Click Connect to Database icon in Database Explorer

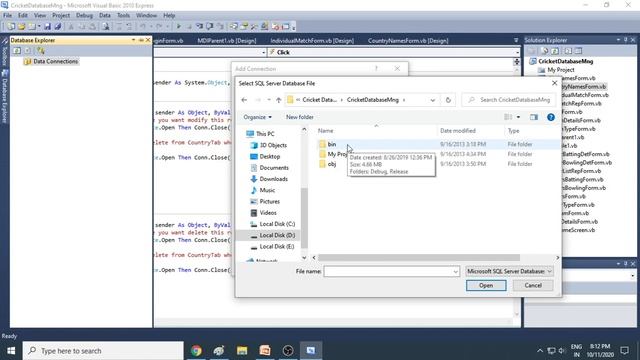[40, 51]
